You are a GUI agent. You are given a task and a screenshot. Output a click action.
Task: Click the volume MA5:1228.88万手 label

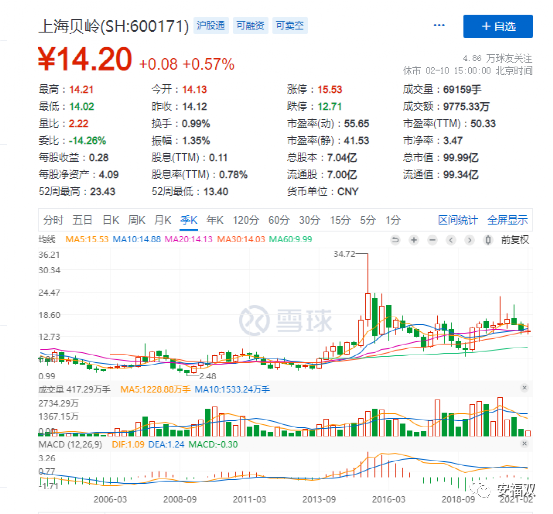(155, 389)
